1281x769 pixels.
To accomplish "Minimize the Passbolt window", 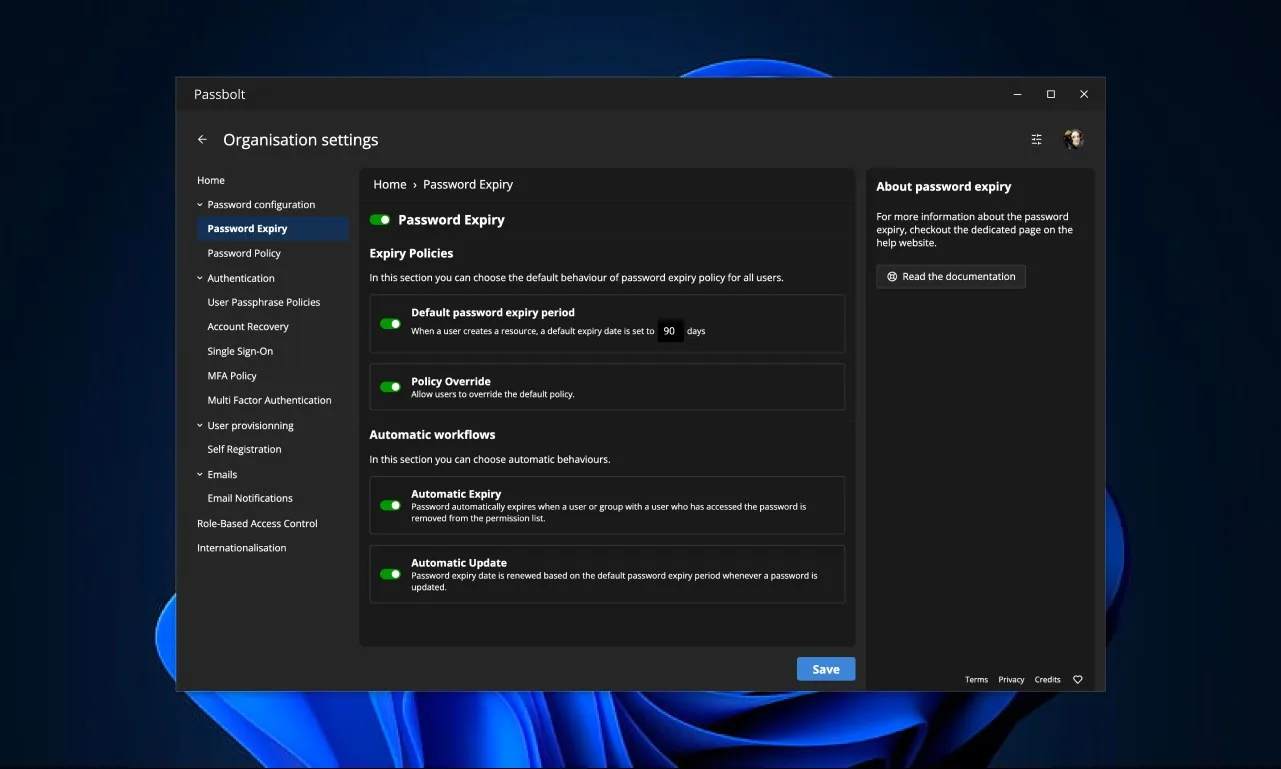I will click(1018, 94).
